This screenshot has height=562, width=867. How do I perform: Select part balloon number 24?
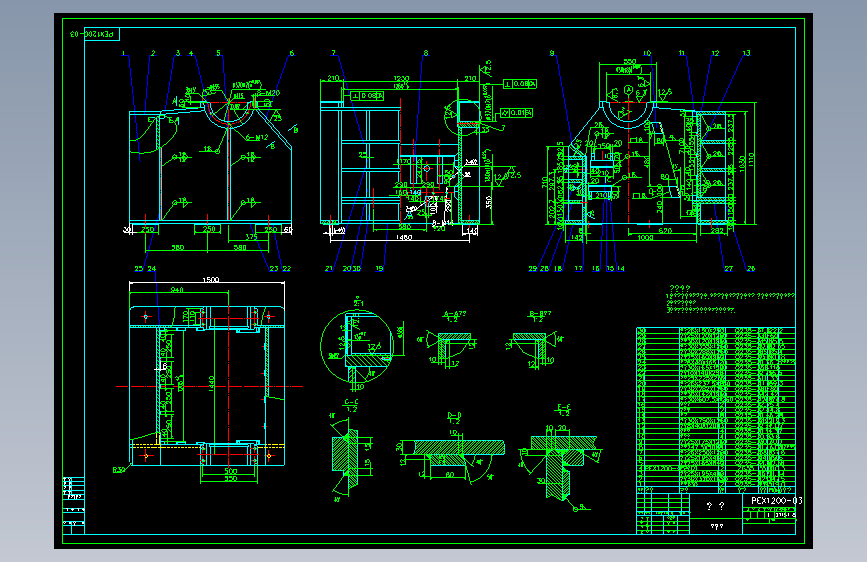coord(152,269)
